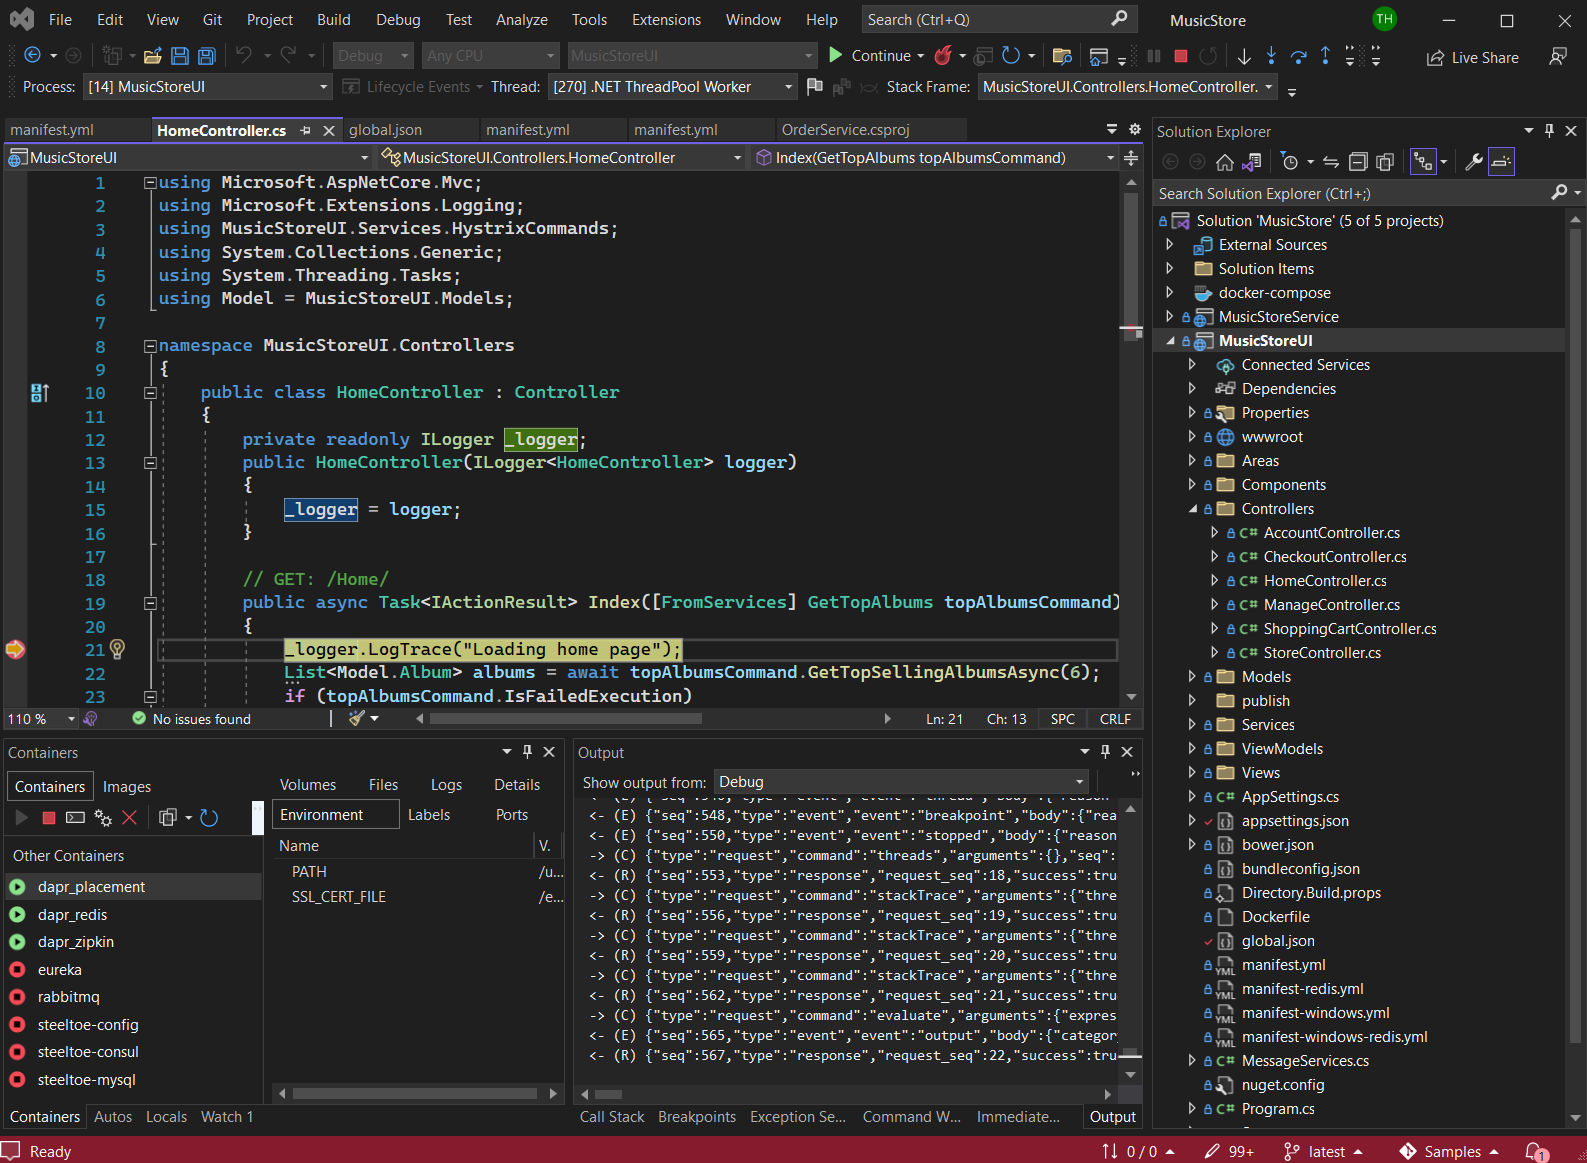Viewport: 1587px width, 1163px height.
Task: Click the Live Share button
Action: pyautogui.click(x=1472, y=58)
